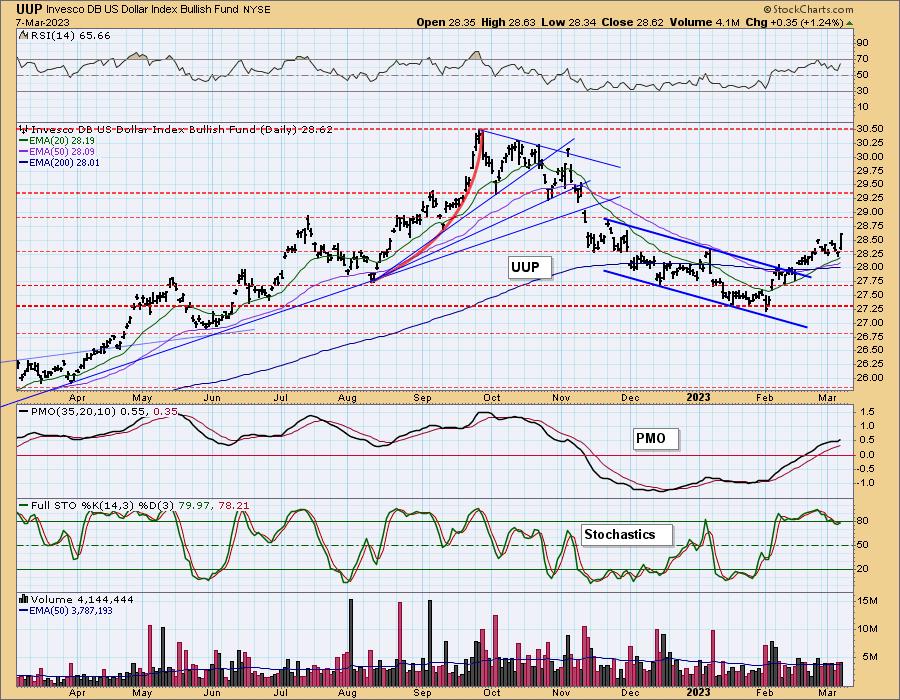Click the green up-arrow change icon
900x700 pixels.
(849, 23)
